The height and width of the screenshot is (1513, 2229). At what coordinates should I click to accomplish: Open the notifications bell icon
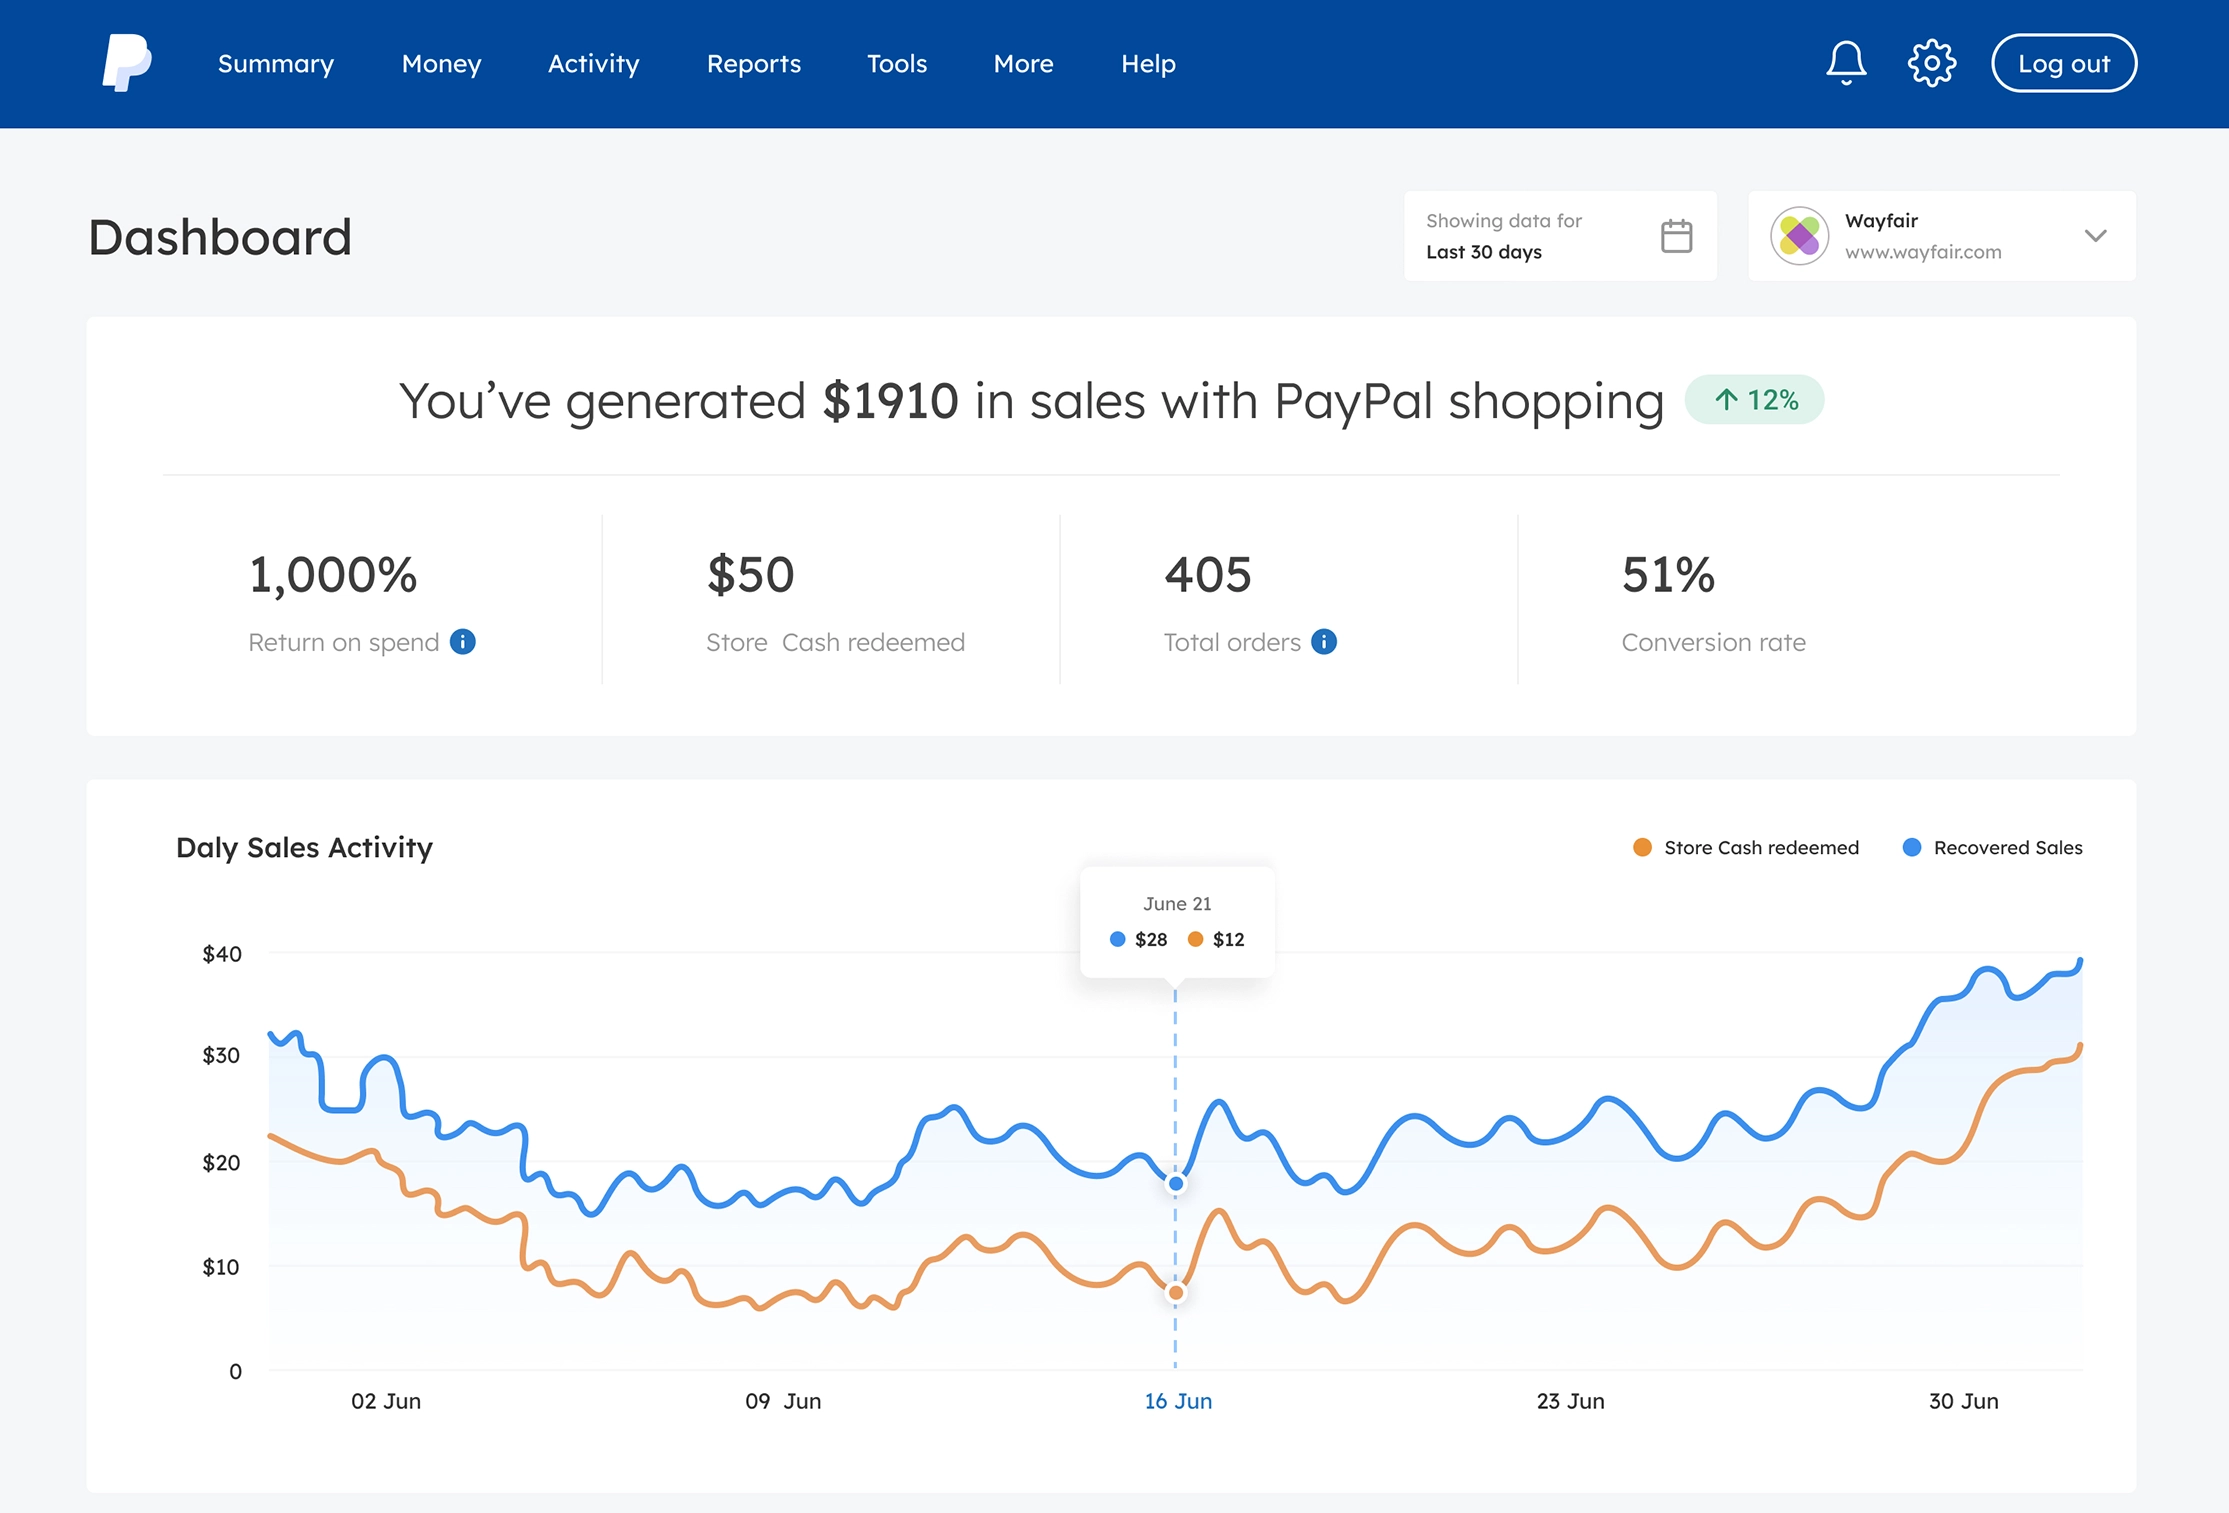pos(1847,64)
